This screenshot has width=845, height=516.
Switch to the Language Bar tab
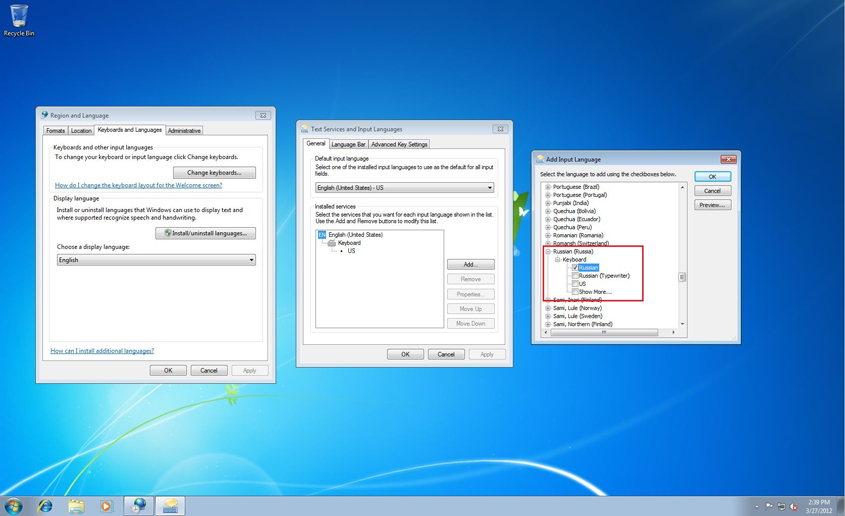[348, 144]
